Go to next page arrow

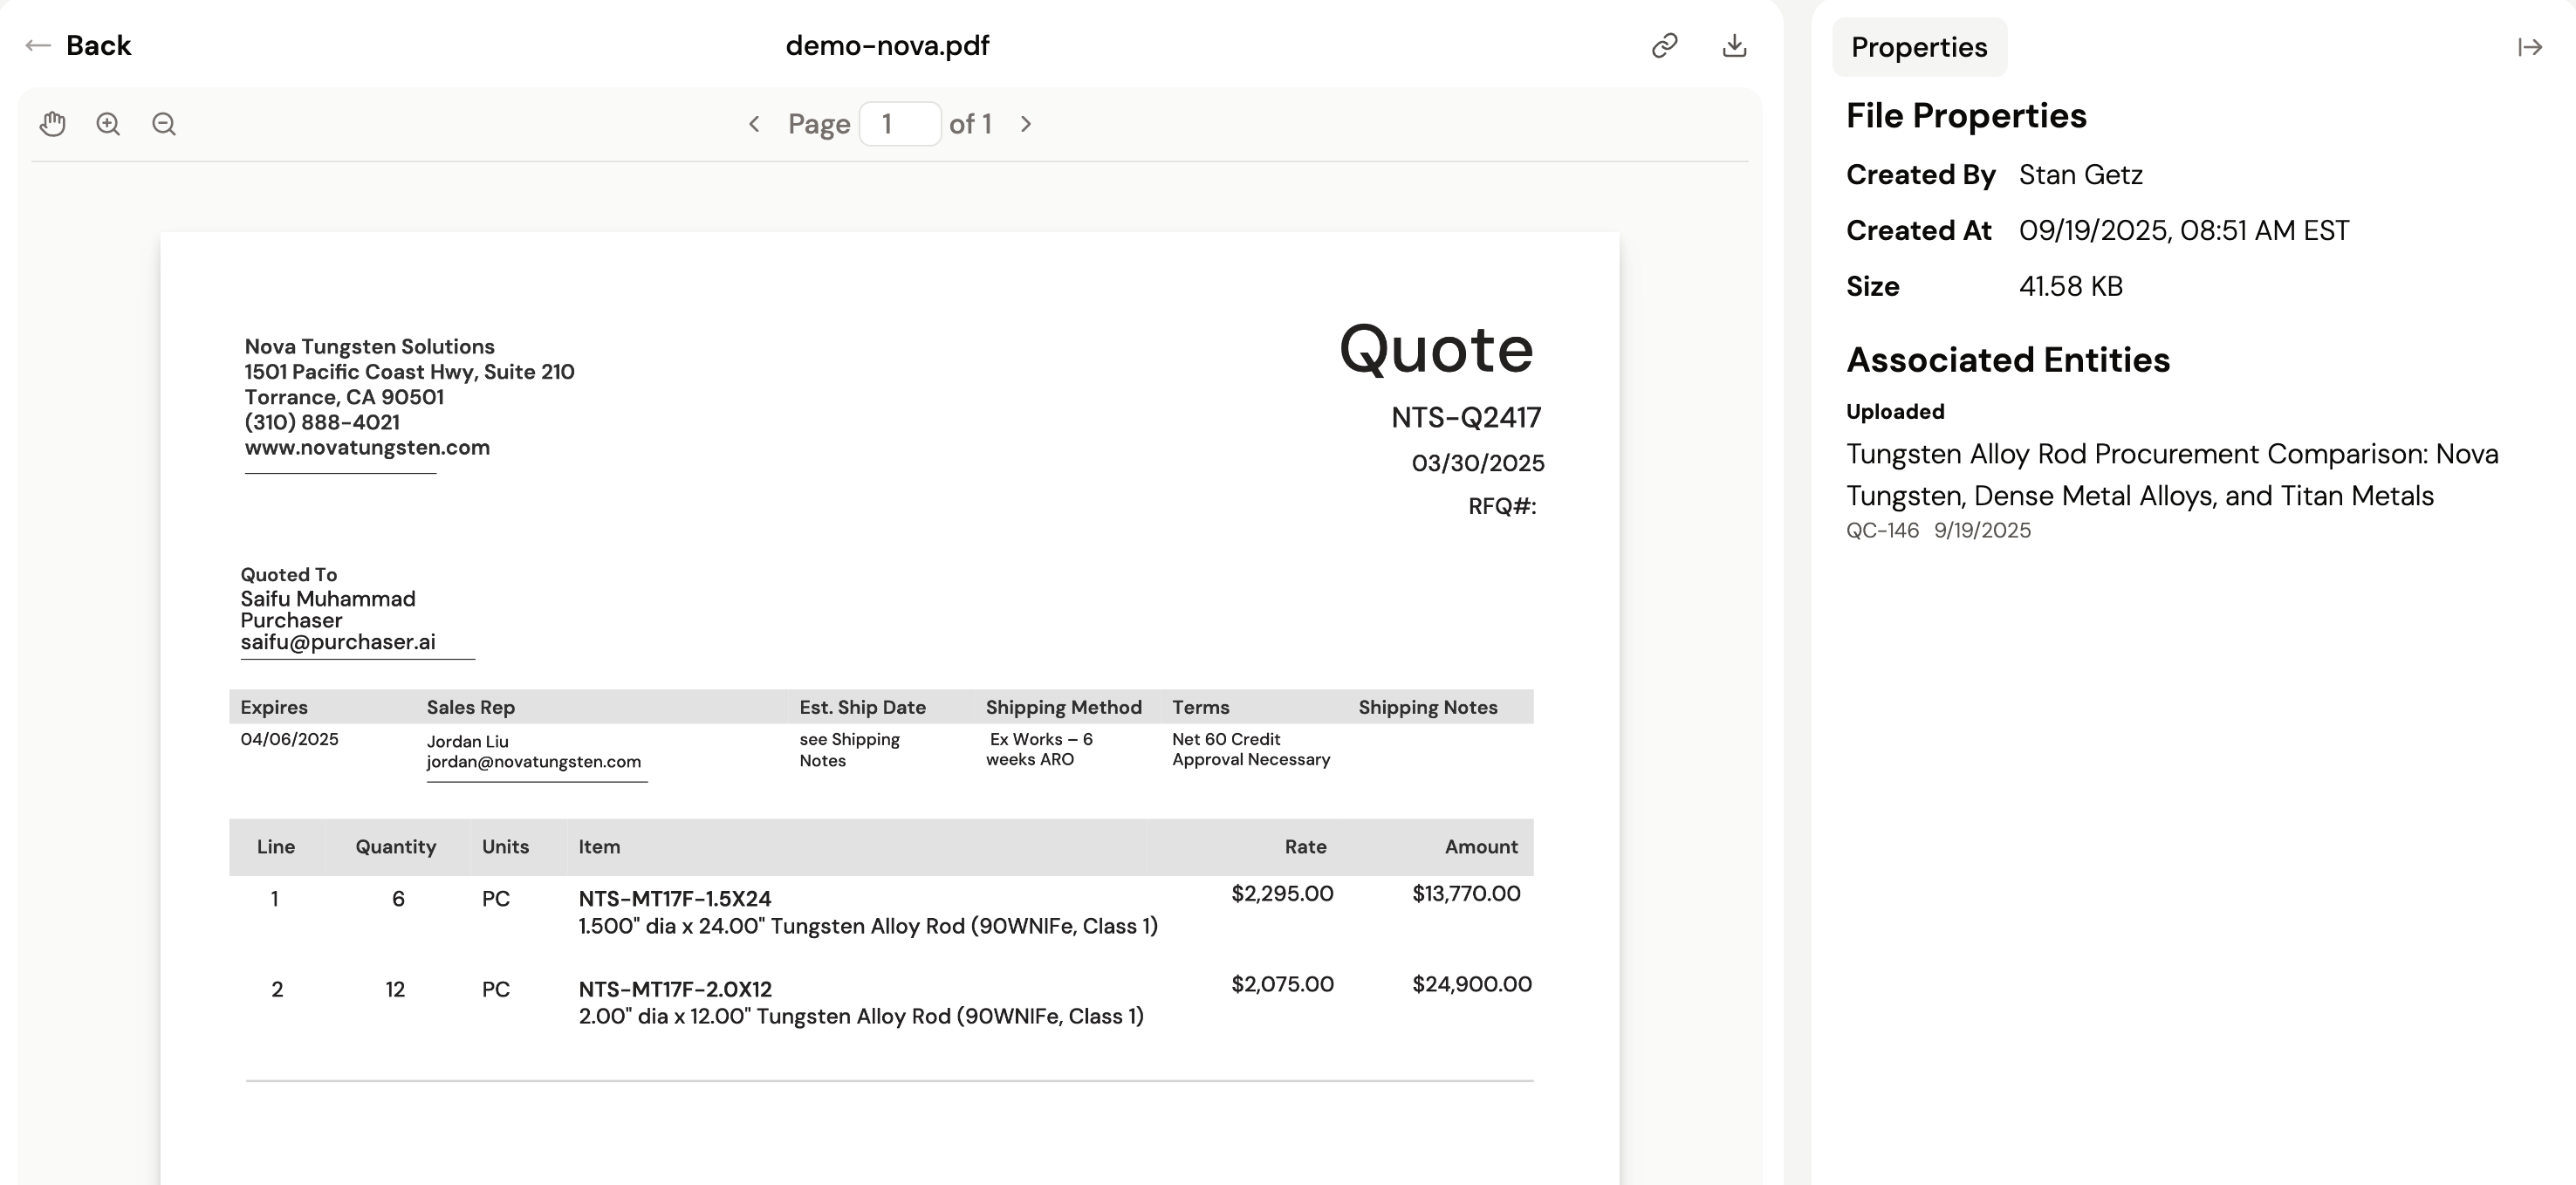(1025, 124)
